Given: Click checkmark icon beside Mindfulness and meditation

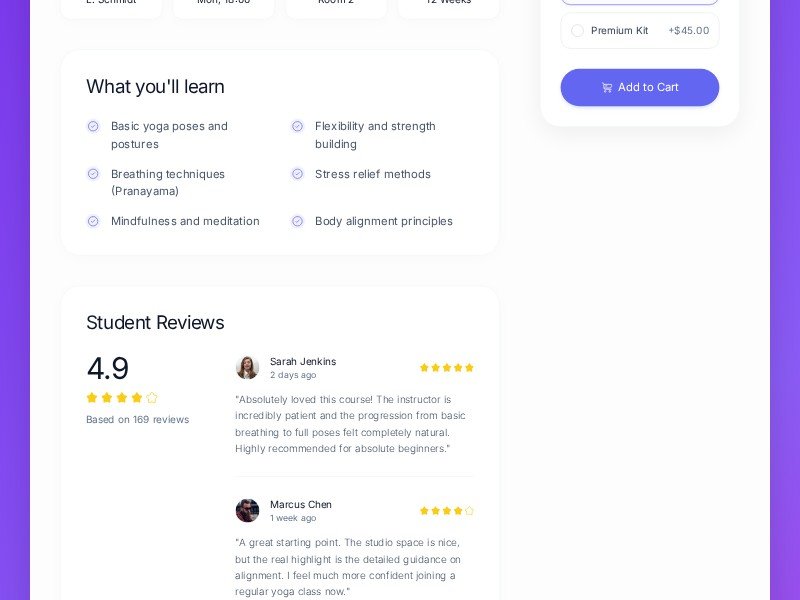Looking at the screenshot, I should click(93, 221).
